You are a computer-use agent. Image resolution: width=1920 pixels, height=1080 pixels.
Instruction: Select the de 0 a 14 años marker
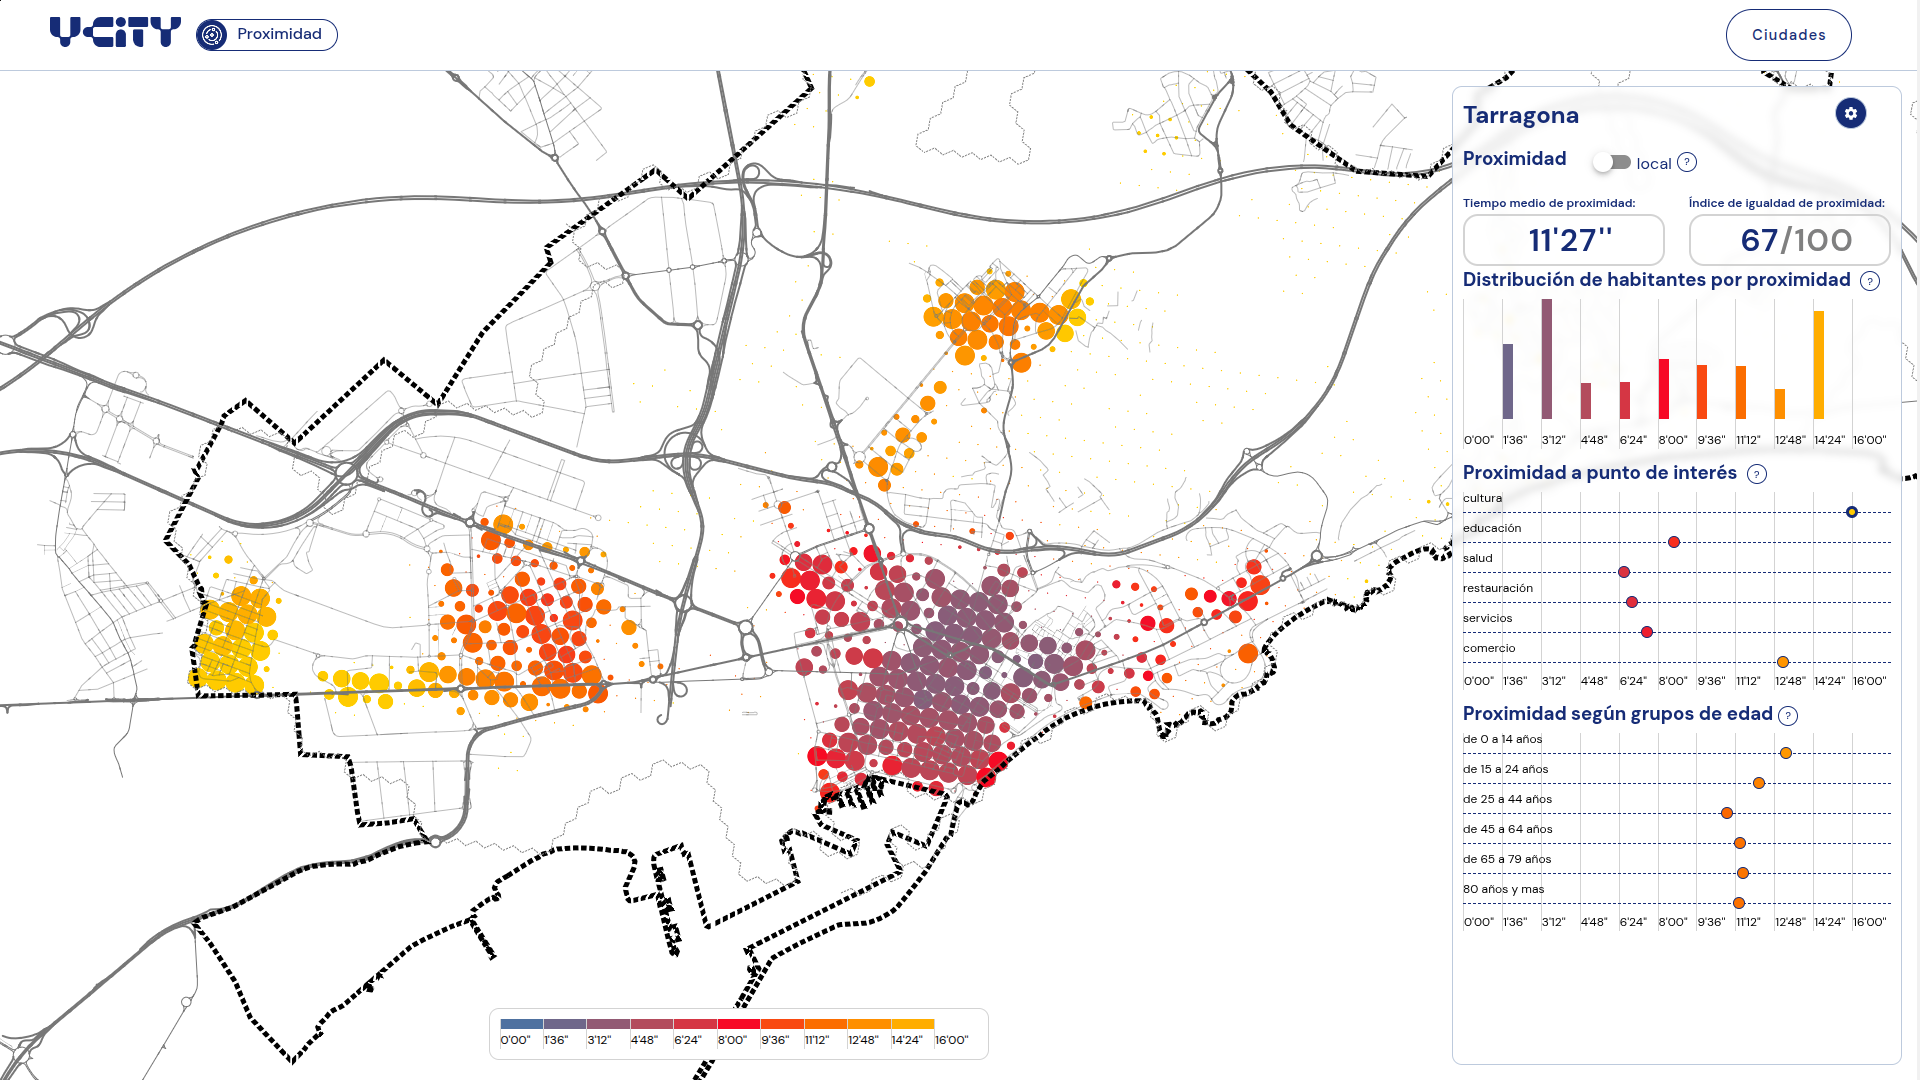[1786, 753]
